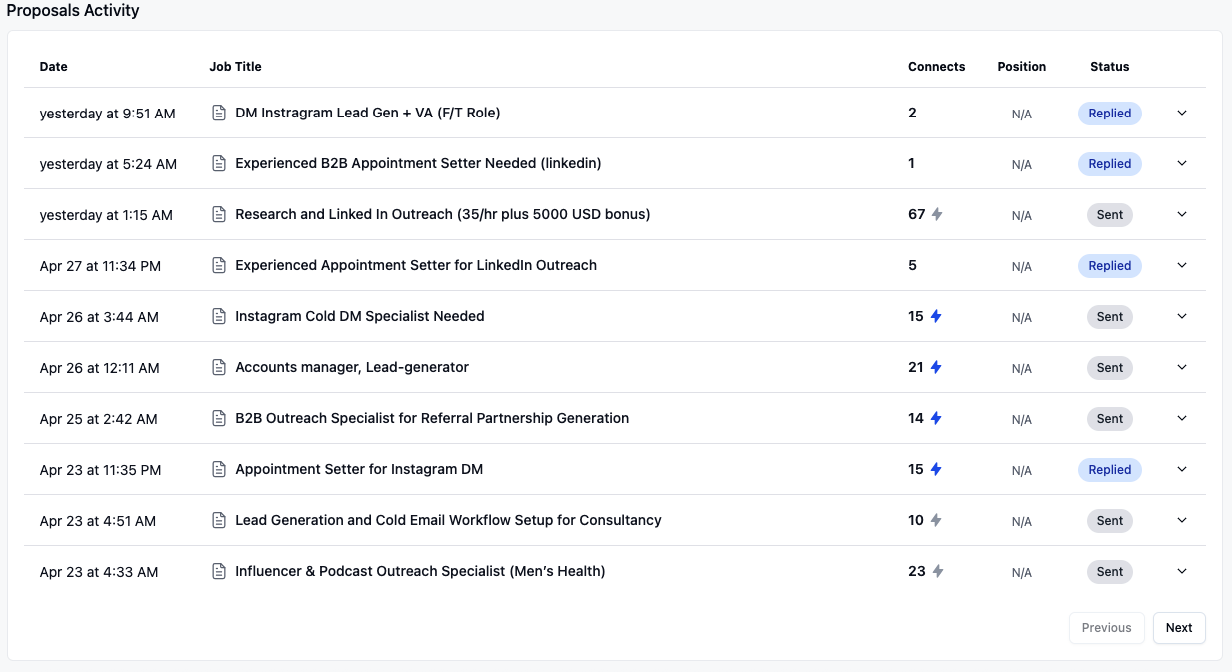This screenshot has width=1232, height=672.
Task: Click the Previous page button
Action: click(1106, 628)
